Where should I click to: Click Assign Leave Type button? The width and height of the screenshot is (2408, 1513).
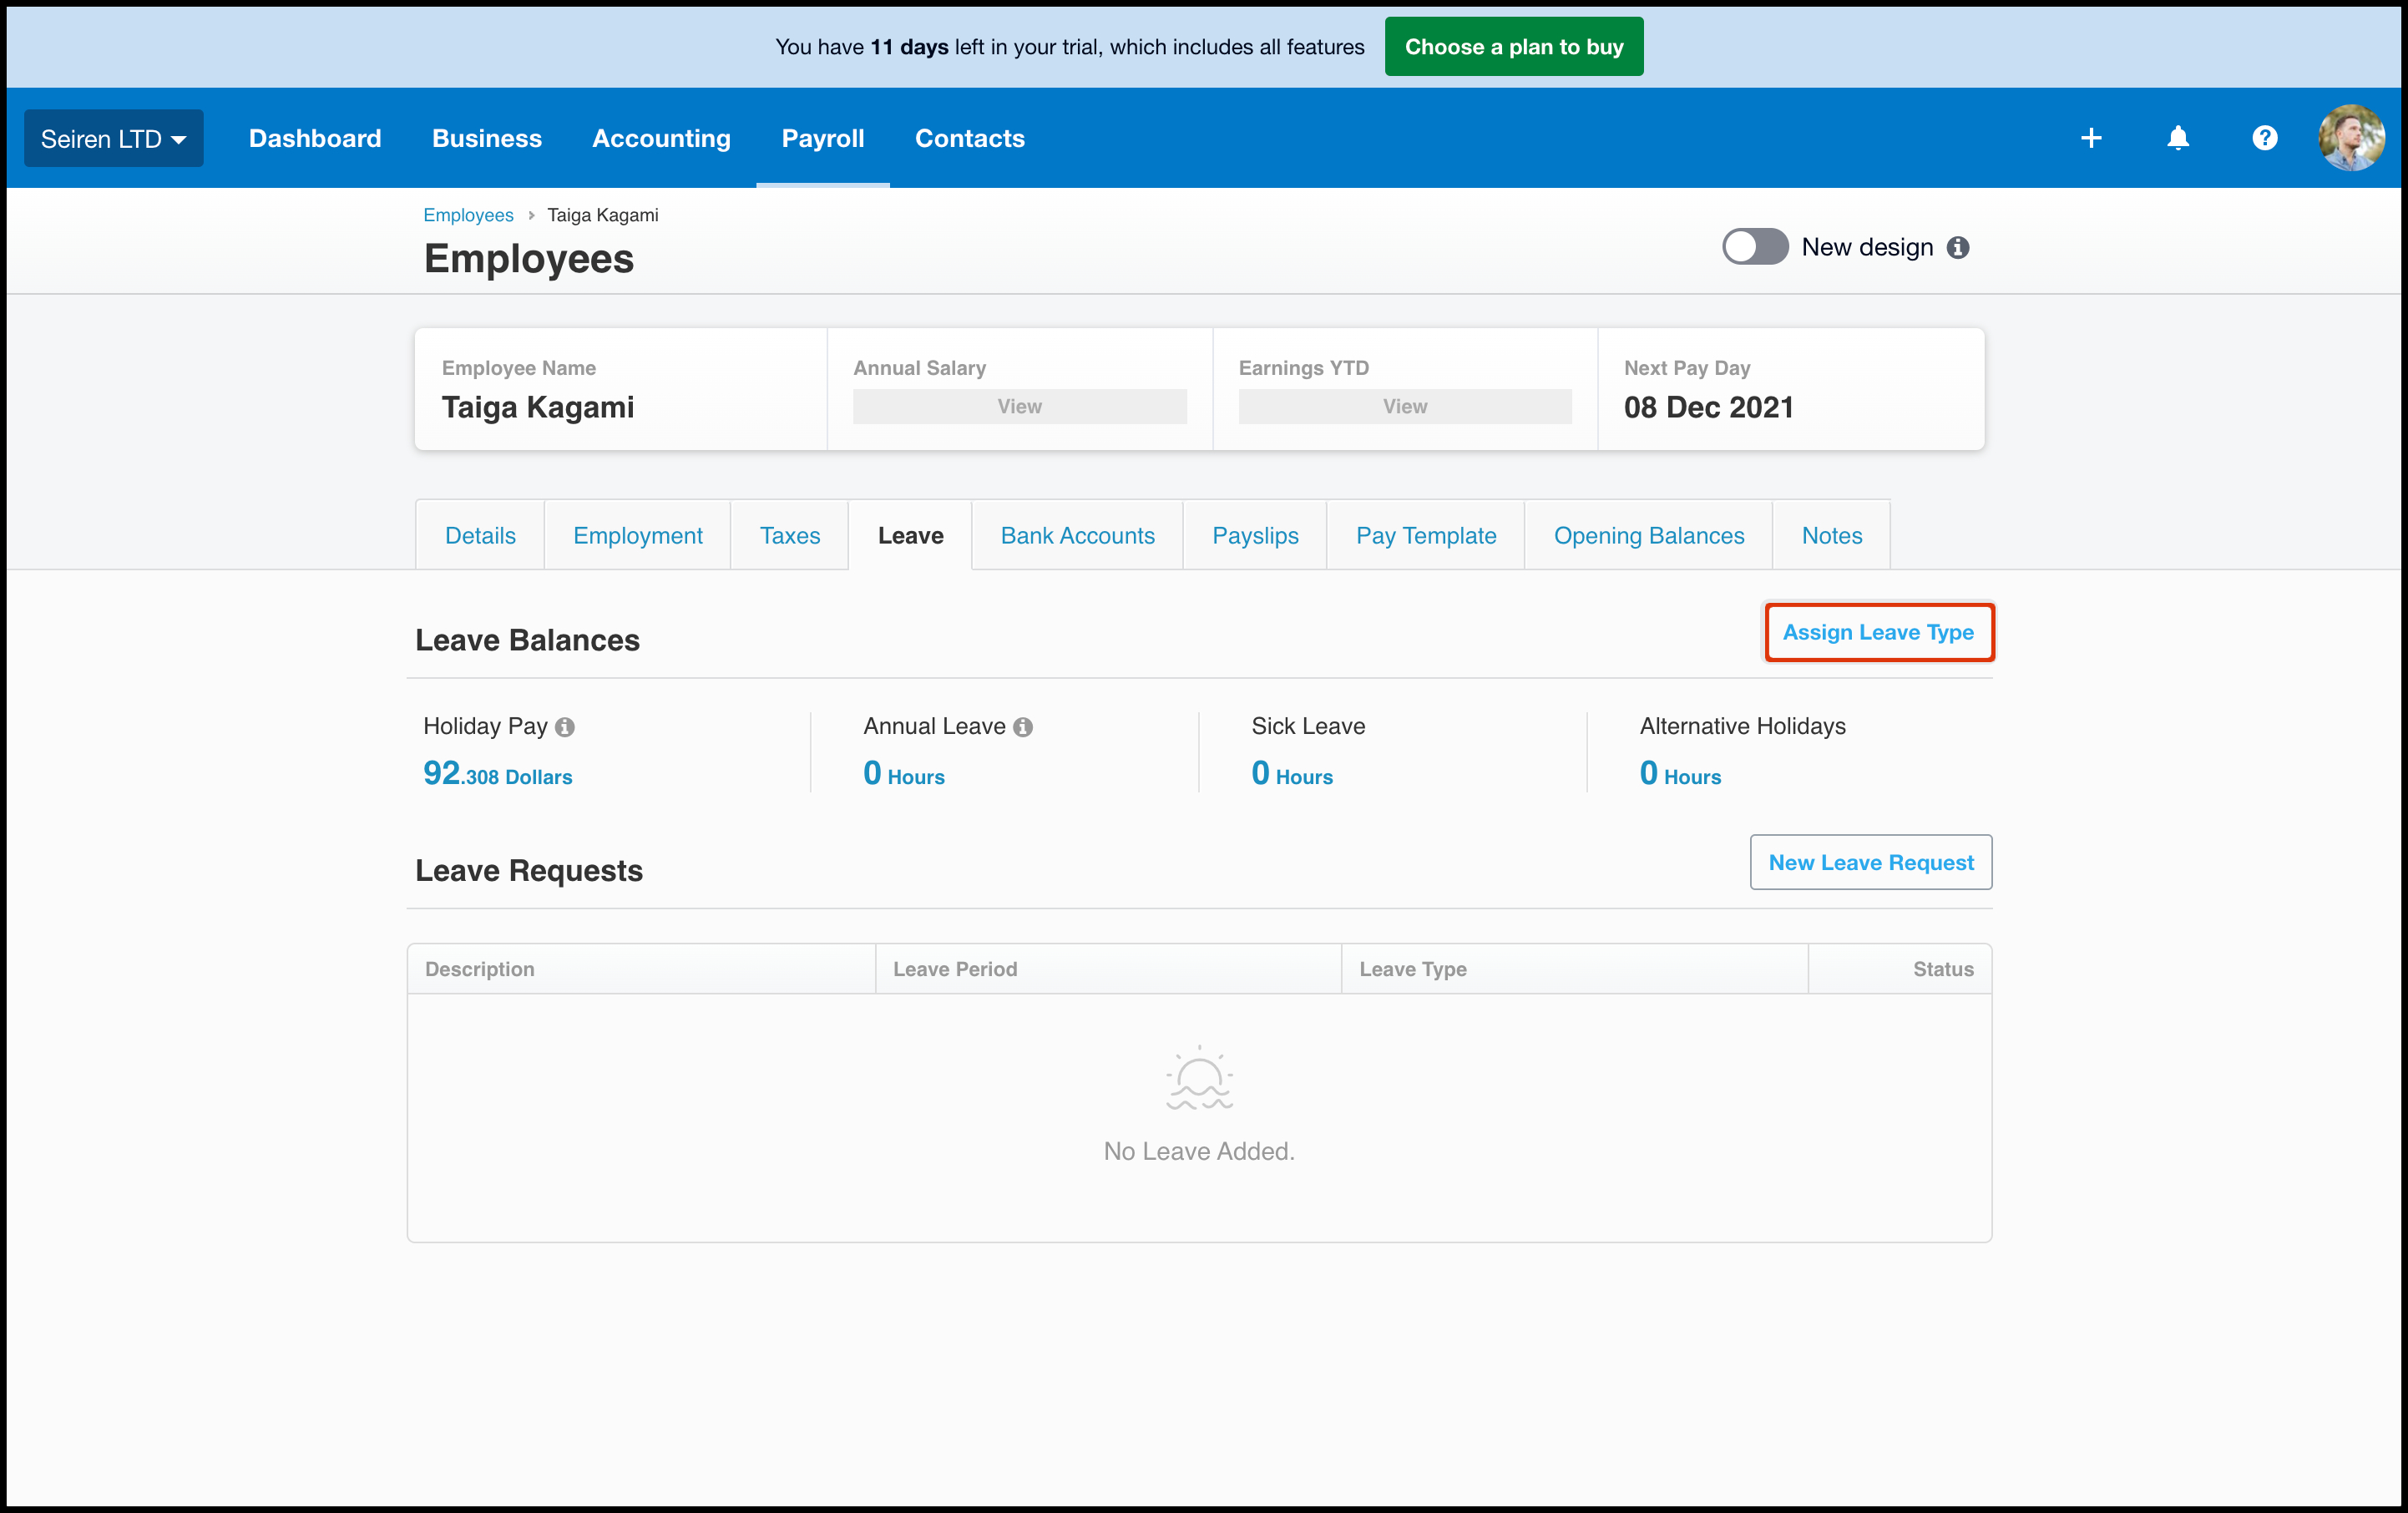pyautogui.click(x=1877, y=632)
